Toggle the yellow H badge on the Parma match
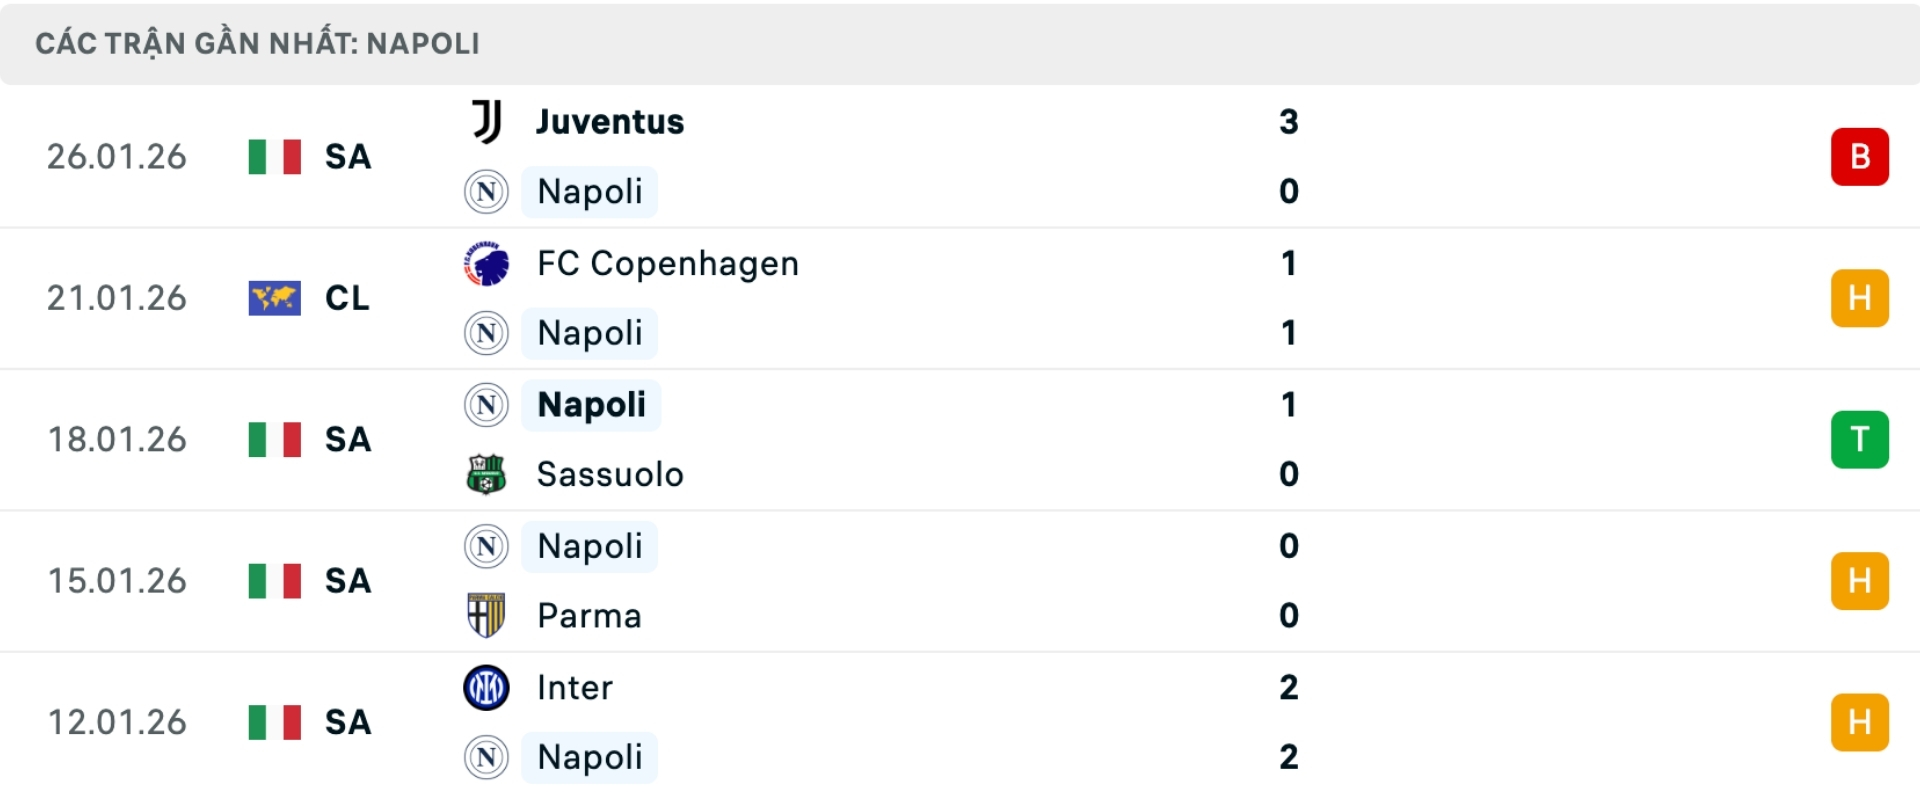This screenshot has height=792, width=1920. tap(1860, 580)
